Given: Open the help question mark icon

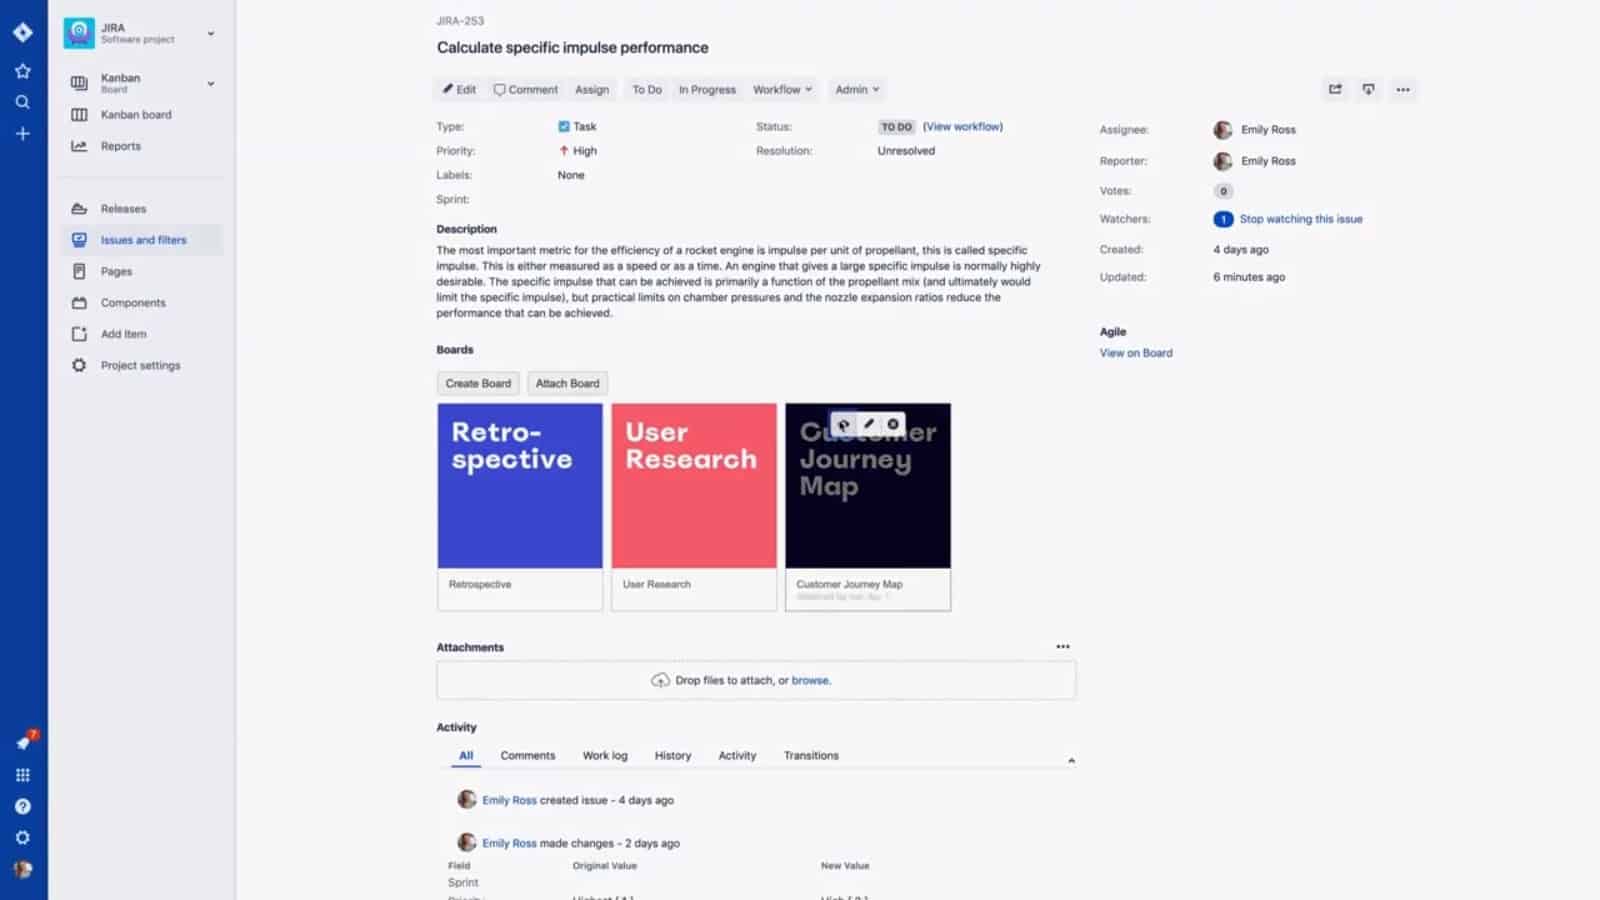Looking at the screenshot, I should [x=22, y=805].
